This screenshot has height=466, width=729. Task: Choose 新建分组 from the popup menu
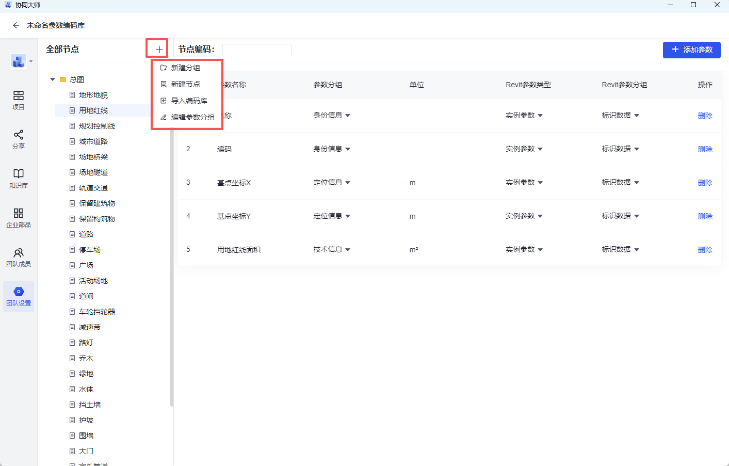[184, 67]
